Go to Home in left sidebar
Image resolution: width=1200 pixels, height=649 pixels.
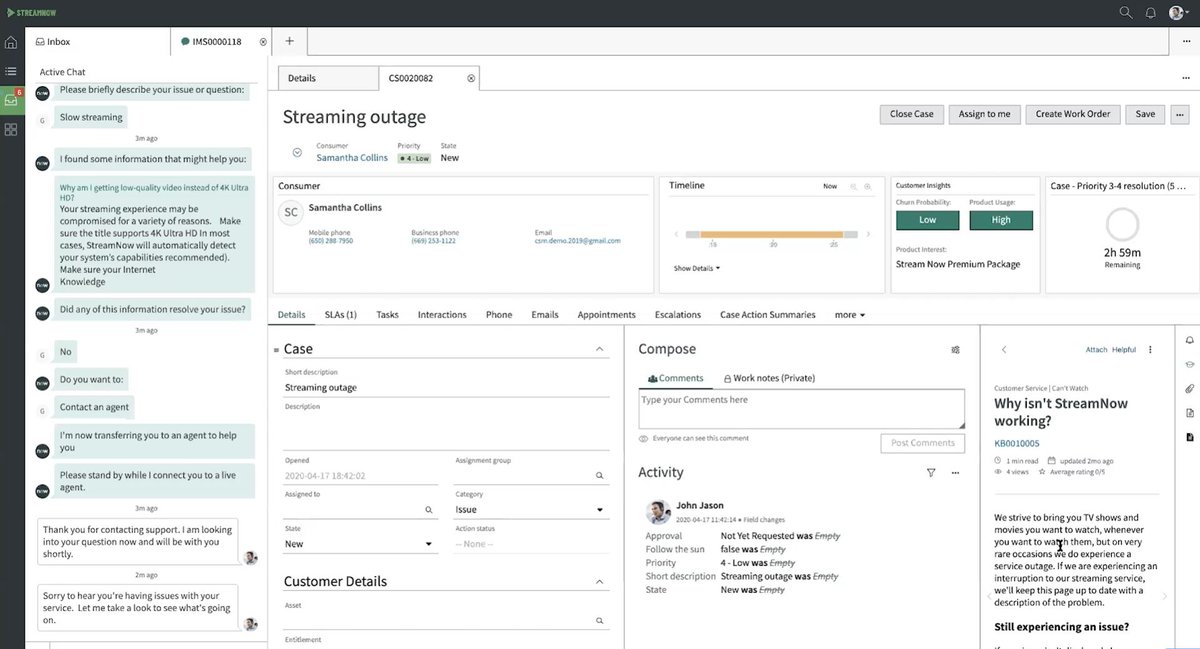(x=11, y=42)
